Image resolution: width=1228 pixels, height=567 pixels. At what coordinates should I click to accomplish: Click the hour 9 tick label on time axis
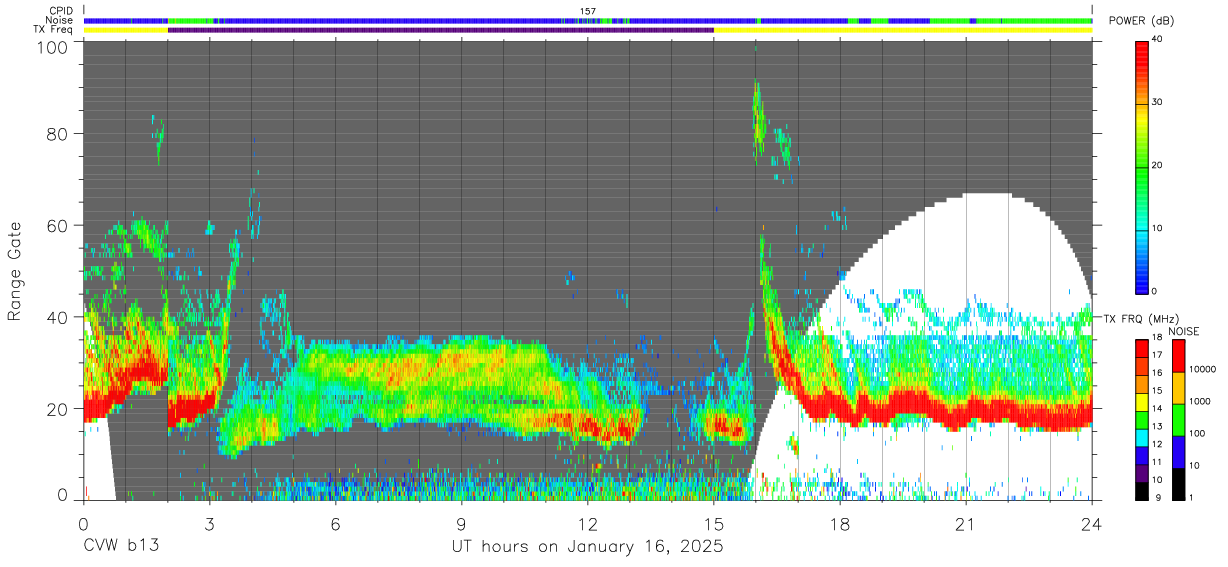point(461,522)
